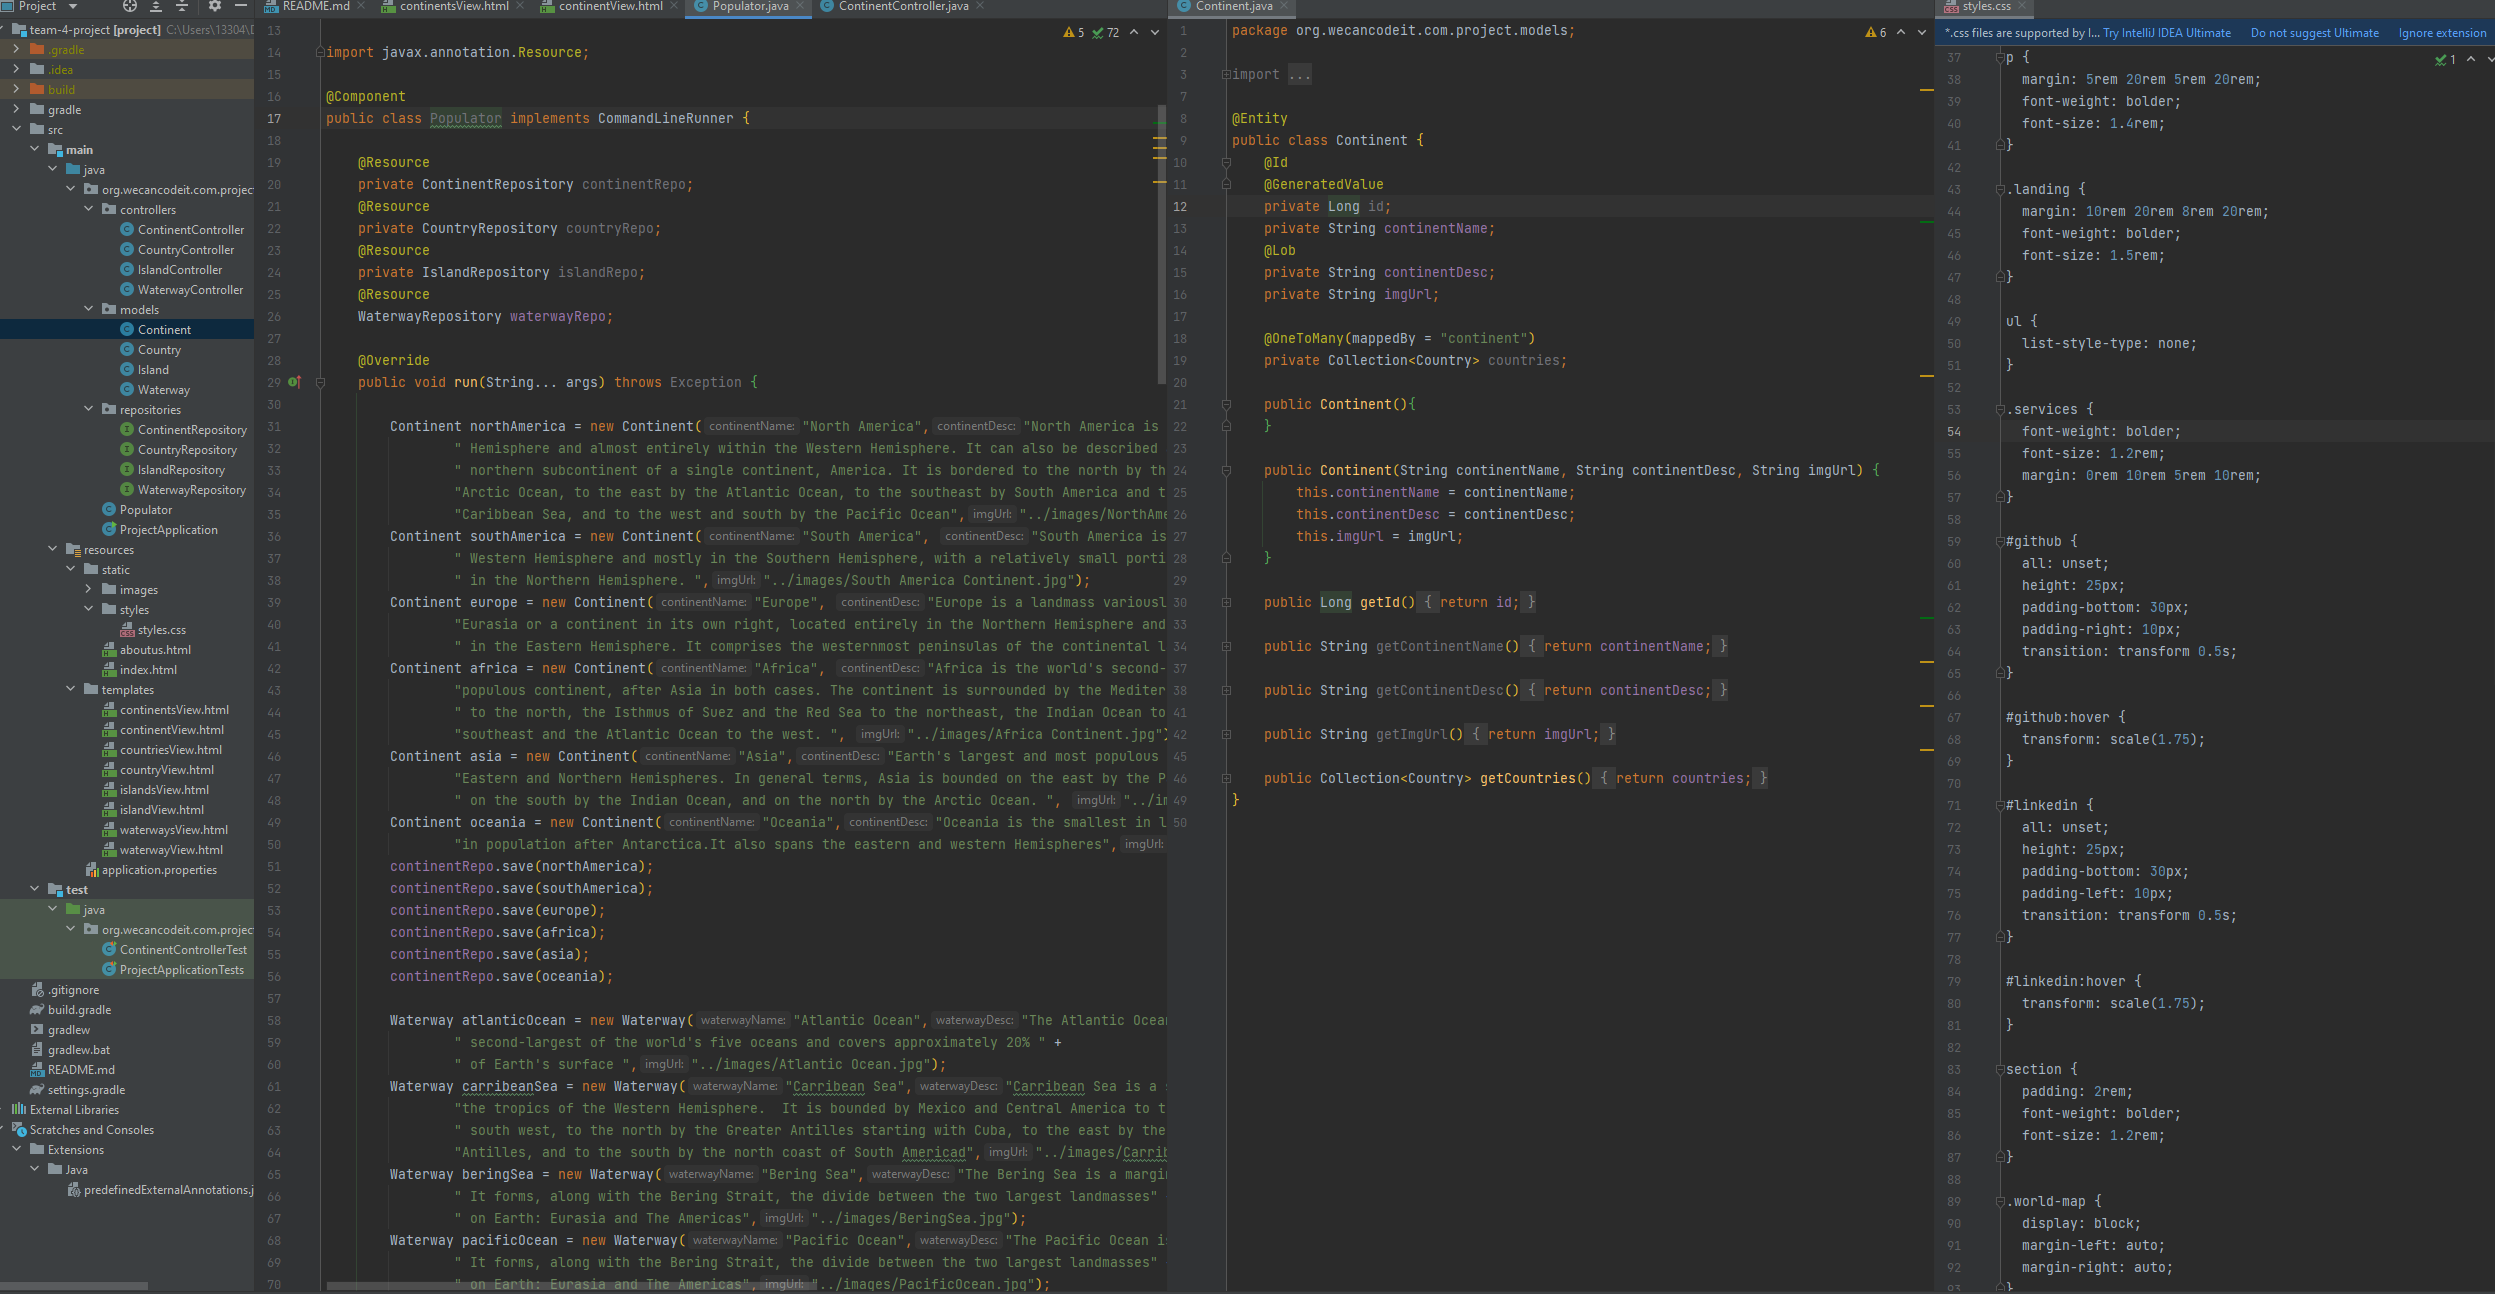Toggle the code fold on run method line 29
The height and width of the screenshot is (1294, 2495).
[x=321, y=382]
